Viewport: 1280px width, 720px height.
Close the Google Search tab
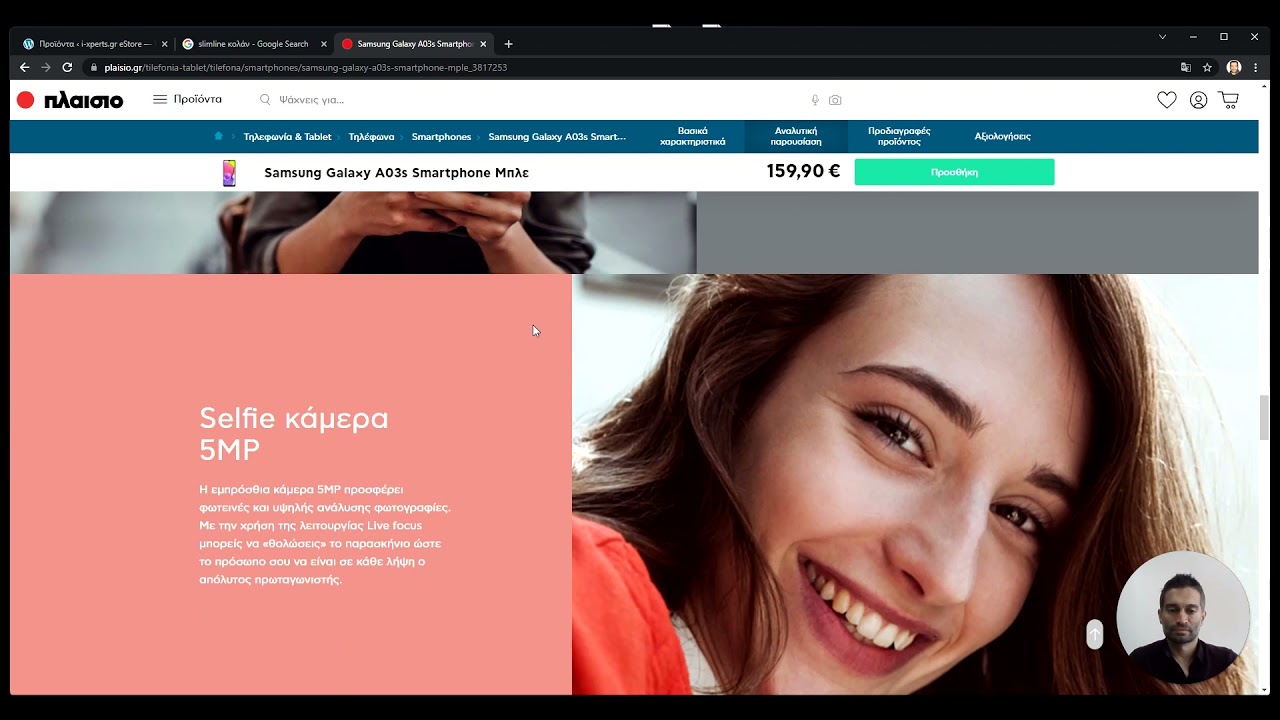click(x=324, y=44)
